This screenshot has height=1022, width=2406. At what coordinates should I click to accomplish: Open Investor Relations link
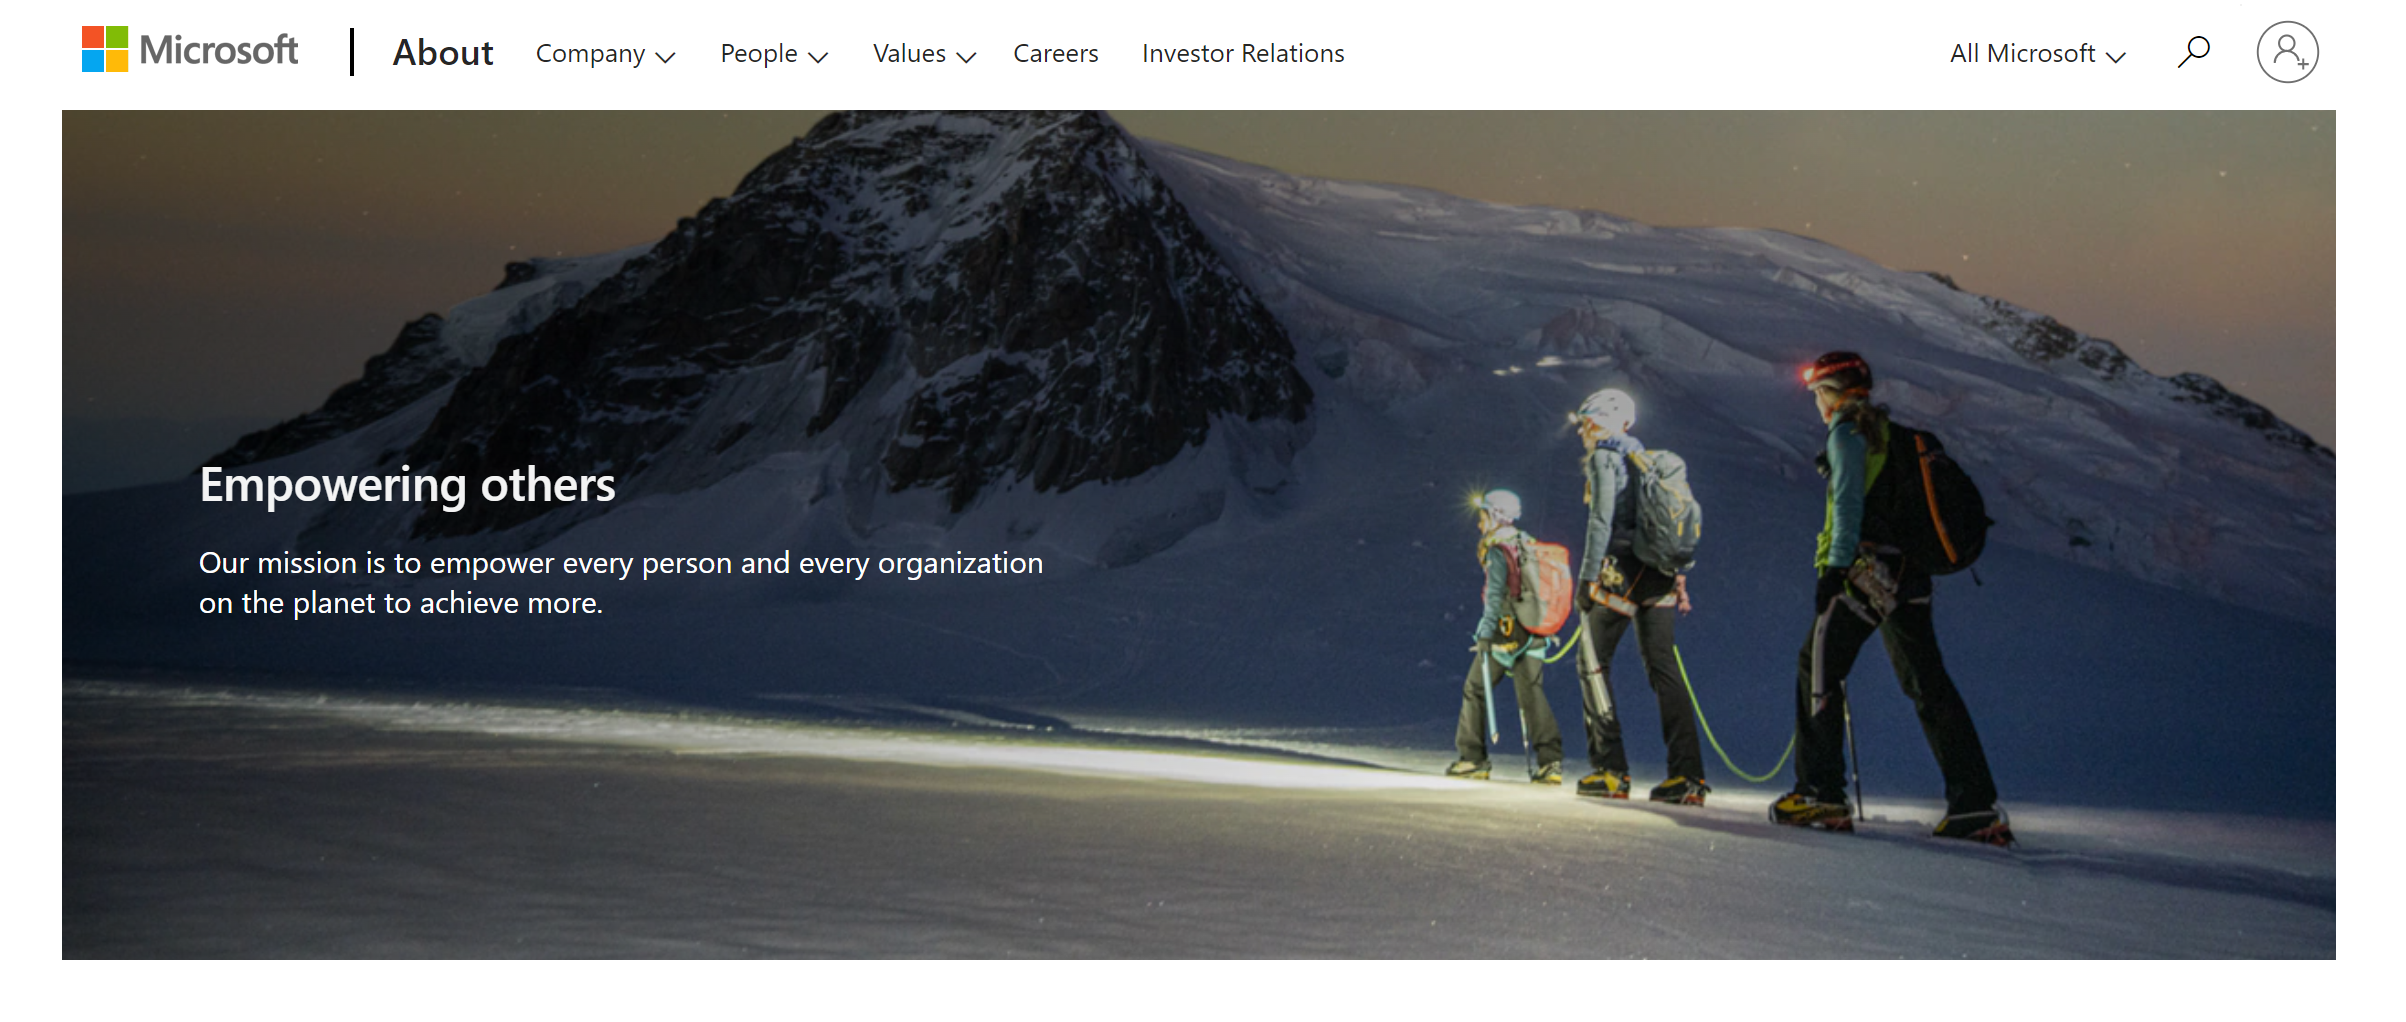(1243, 53)
